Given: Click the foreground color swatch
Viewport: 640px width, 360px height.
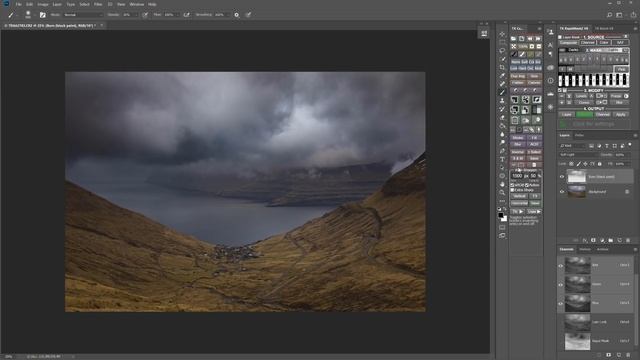Looking at the screenshot, I should pos(500,216).
